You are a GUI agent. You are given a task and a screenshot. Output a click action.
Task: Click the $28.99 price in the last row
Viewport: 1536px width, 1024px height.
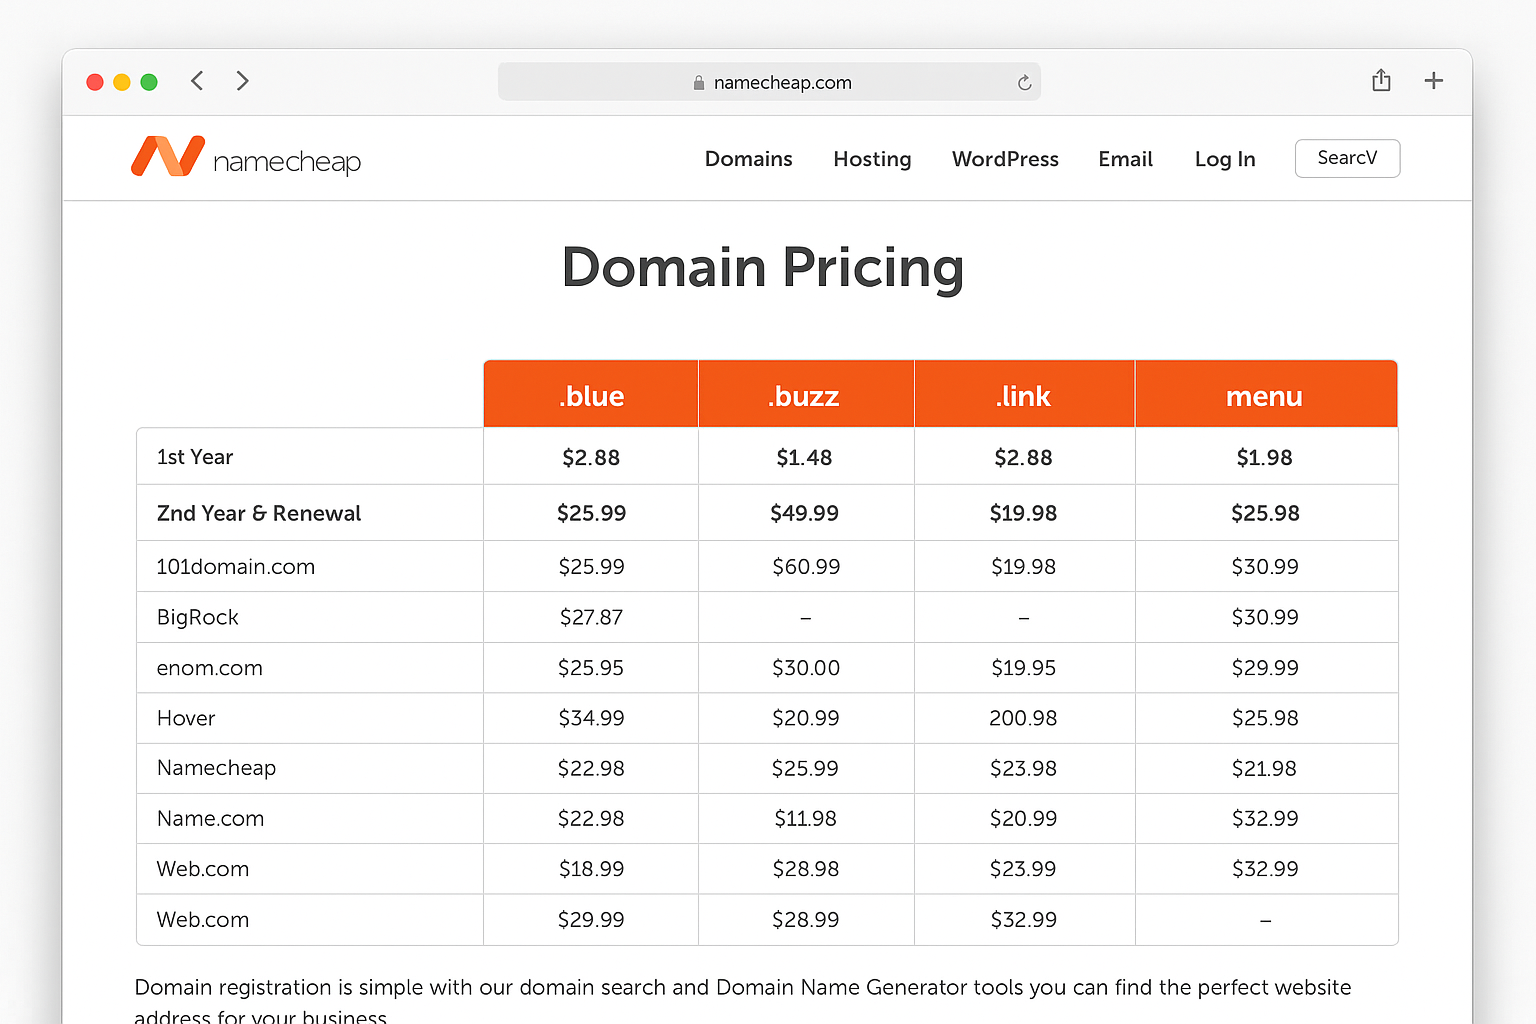[x=805, y=919]
